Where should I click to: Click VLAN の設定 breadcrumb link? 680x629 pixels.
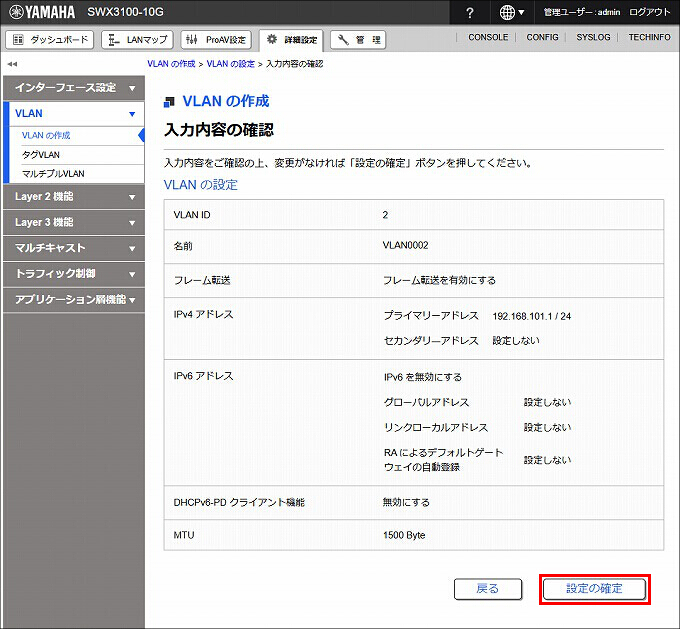coord(231,64)
